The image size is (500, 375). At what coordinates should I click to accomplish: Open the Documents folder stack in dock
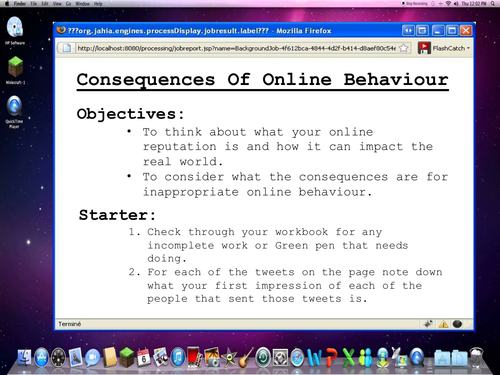459,358
